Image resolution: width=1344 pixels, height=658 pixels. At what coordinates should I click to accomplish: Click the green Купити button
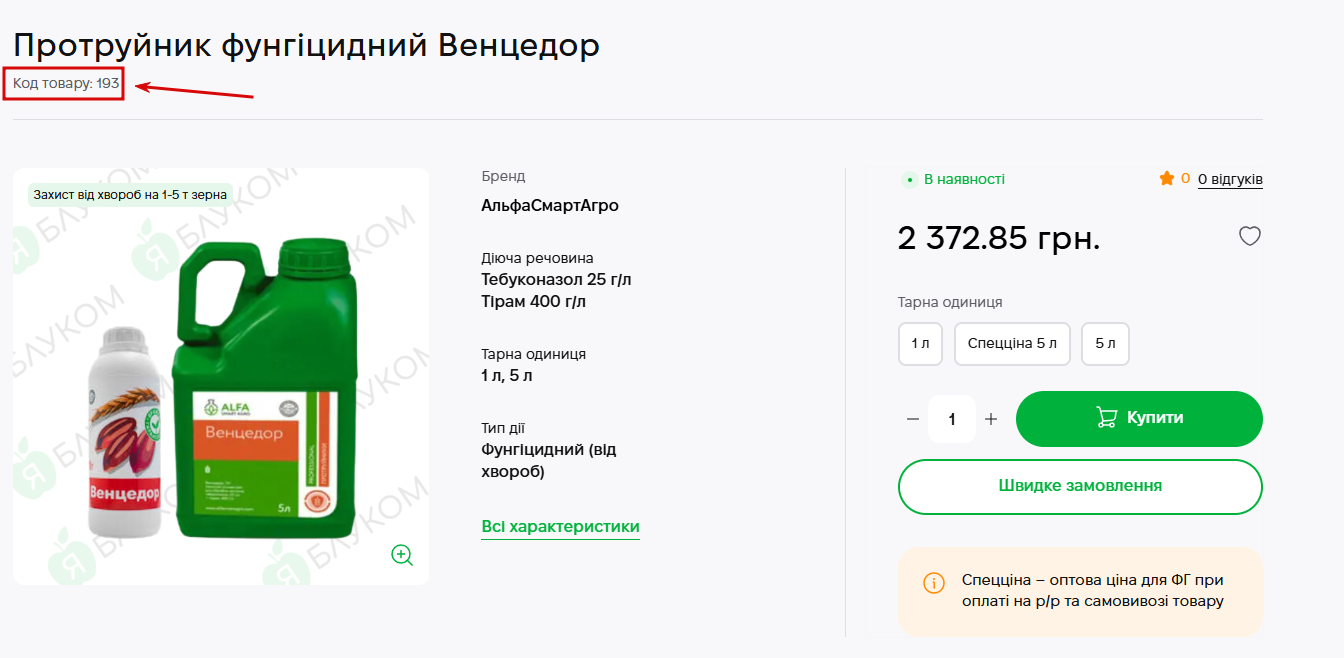point(1139,419)
